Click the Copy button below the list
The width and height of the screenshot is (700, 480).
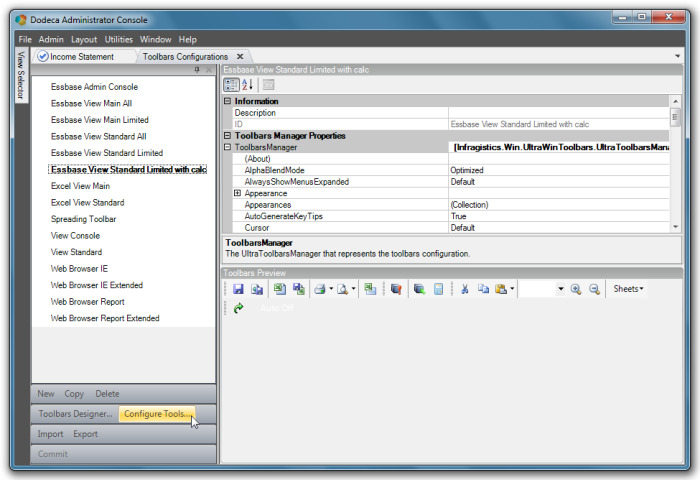(74, 394)
